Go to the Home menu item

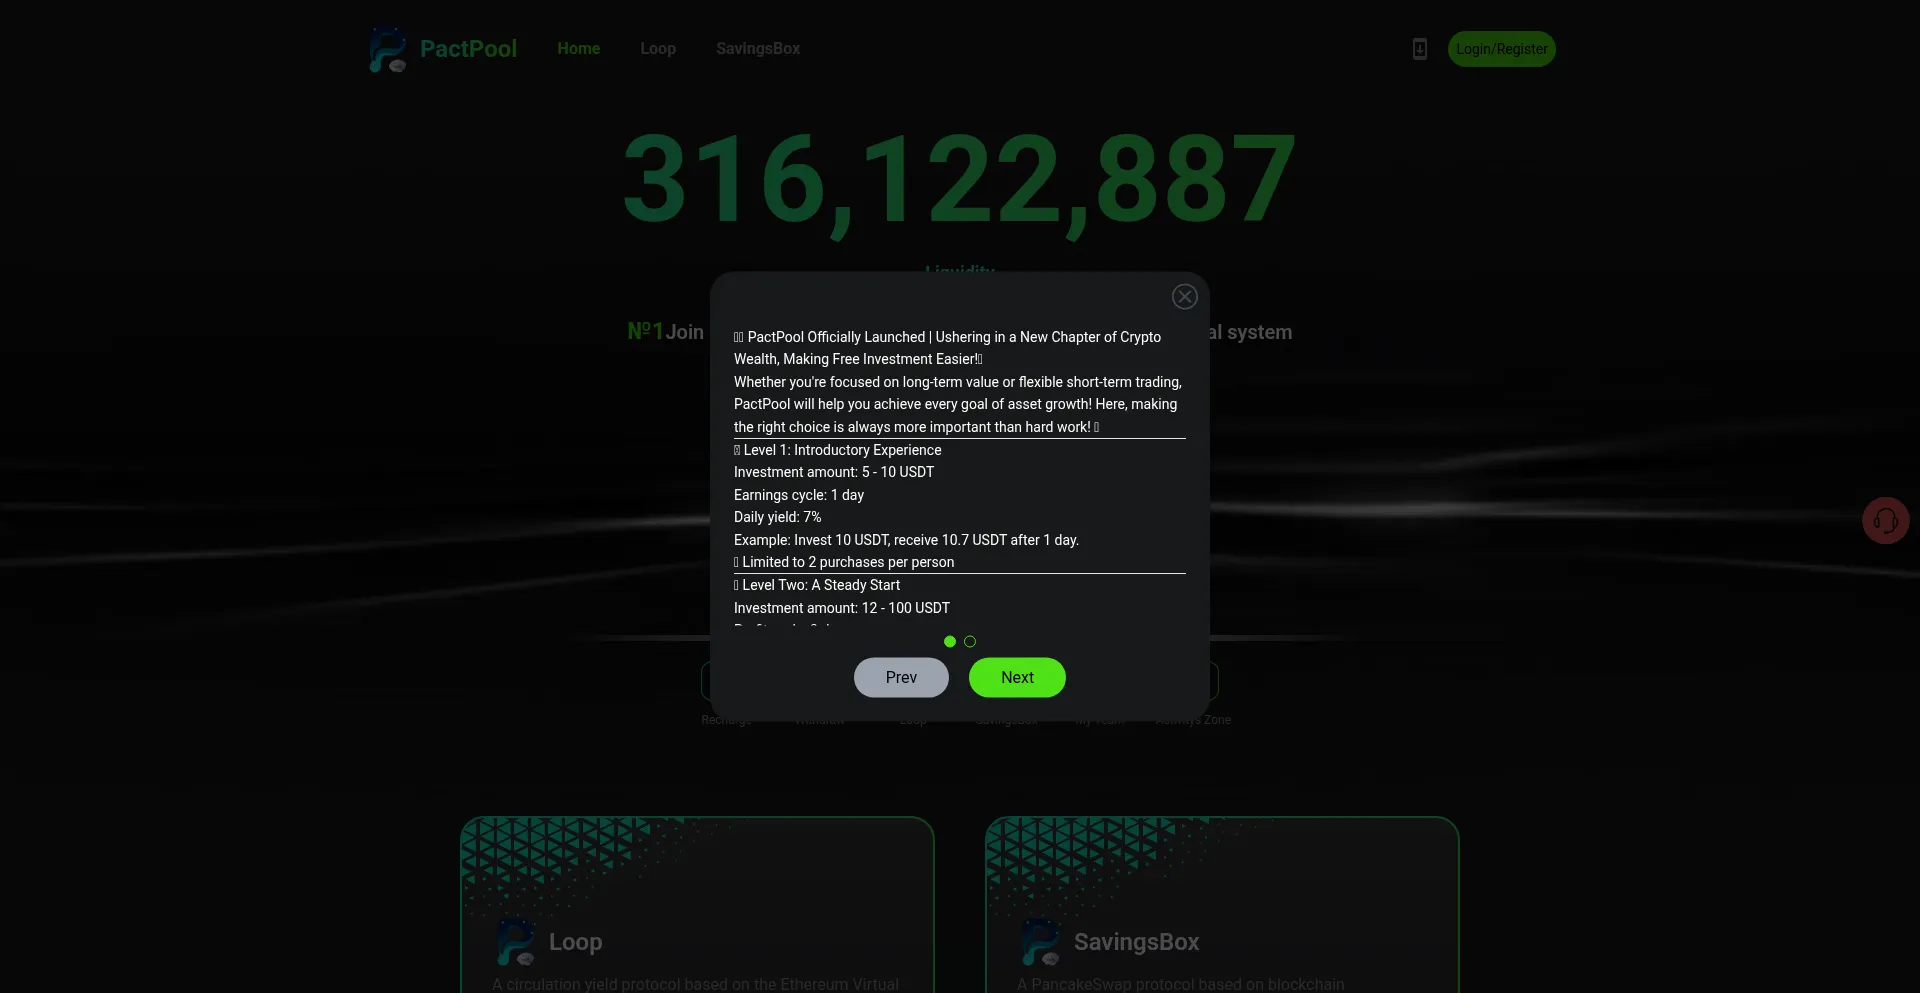[x=579, y=49]
